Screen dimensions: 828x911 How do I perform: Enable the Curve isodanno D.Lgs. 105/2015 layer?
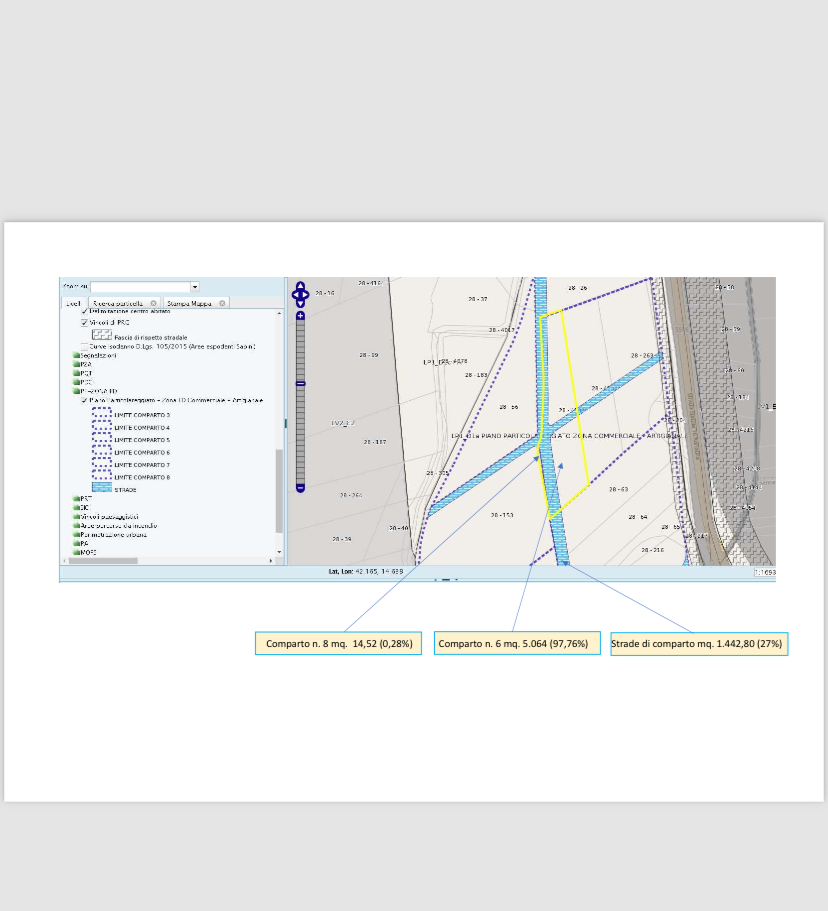coord(85,347)
